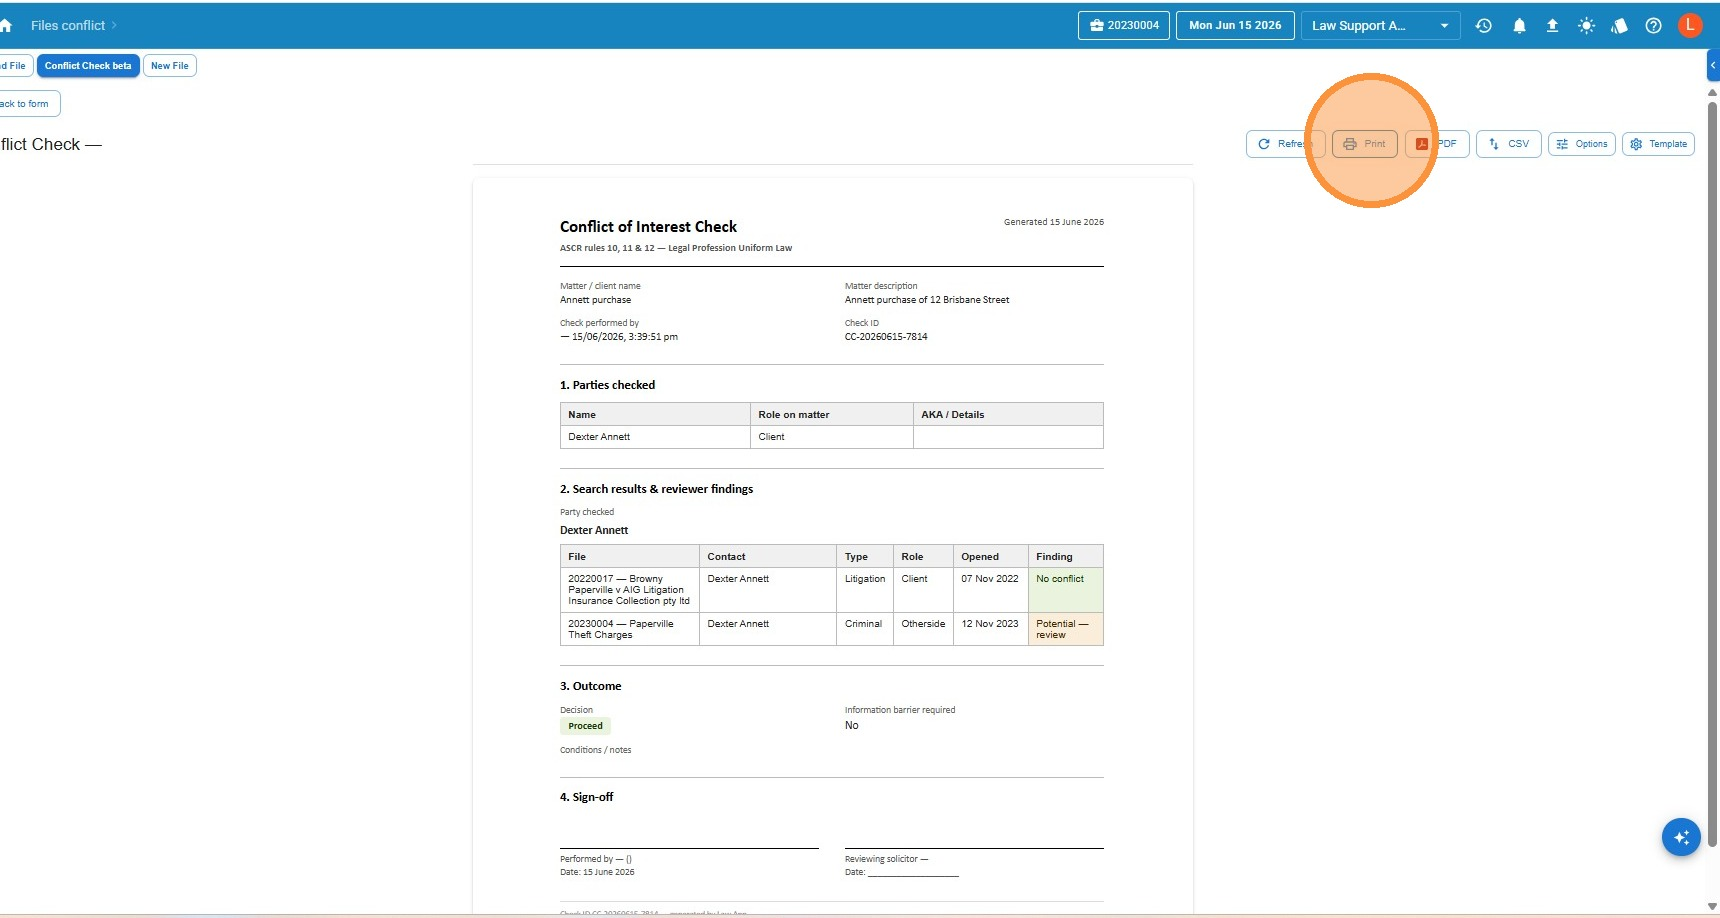Click the Otherside role cell
Image resolution: width=1720 pixels, height=918 pixels.
pos(923,629)
